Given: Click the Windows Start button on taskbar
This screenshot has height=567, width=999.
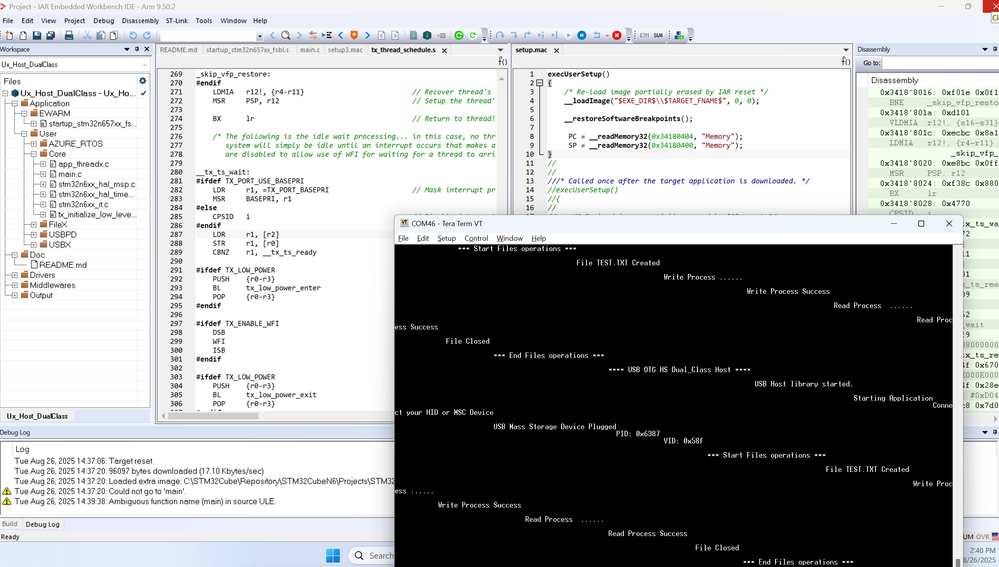Looking at the screenshot, I should coord(333,556).
